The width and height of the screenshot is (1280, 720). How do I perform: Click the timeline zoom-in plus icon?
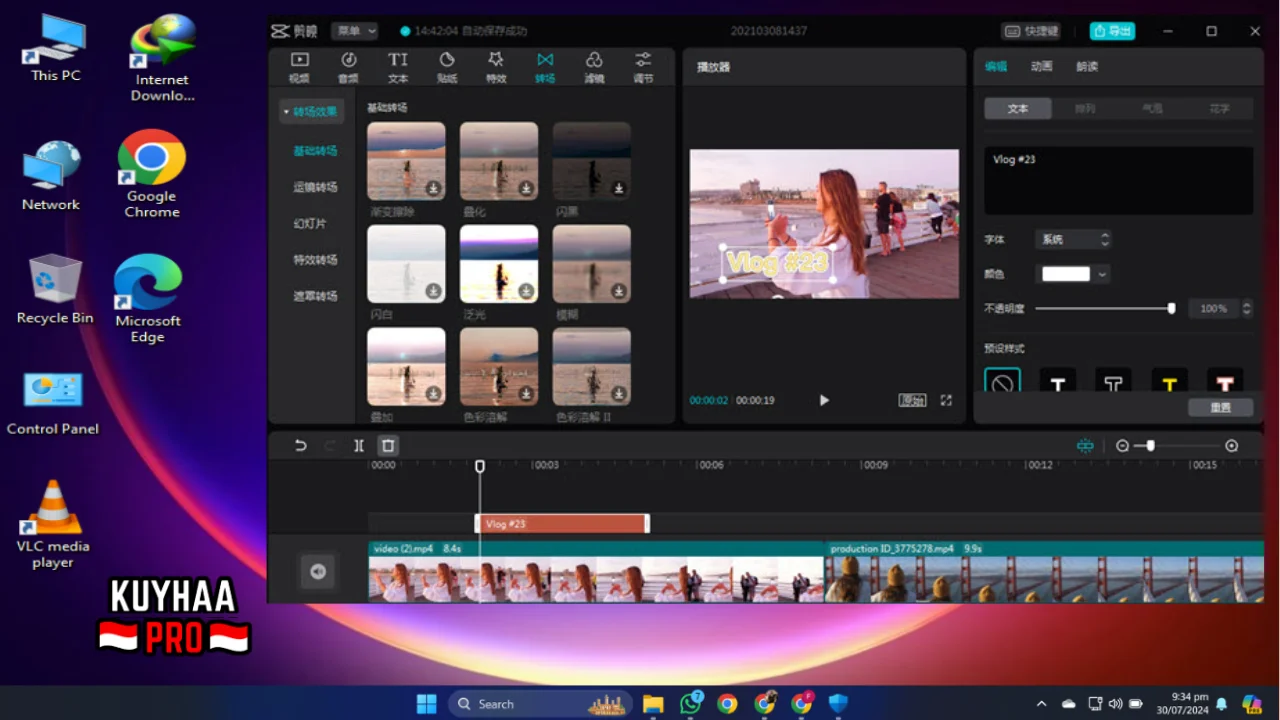(1232, 446)
